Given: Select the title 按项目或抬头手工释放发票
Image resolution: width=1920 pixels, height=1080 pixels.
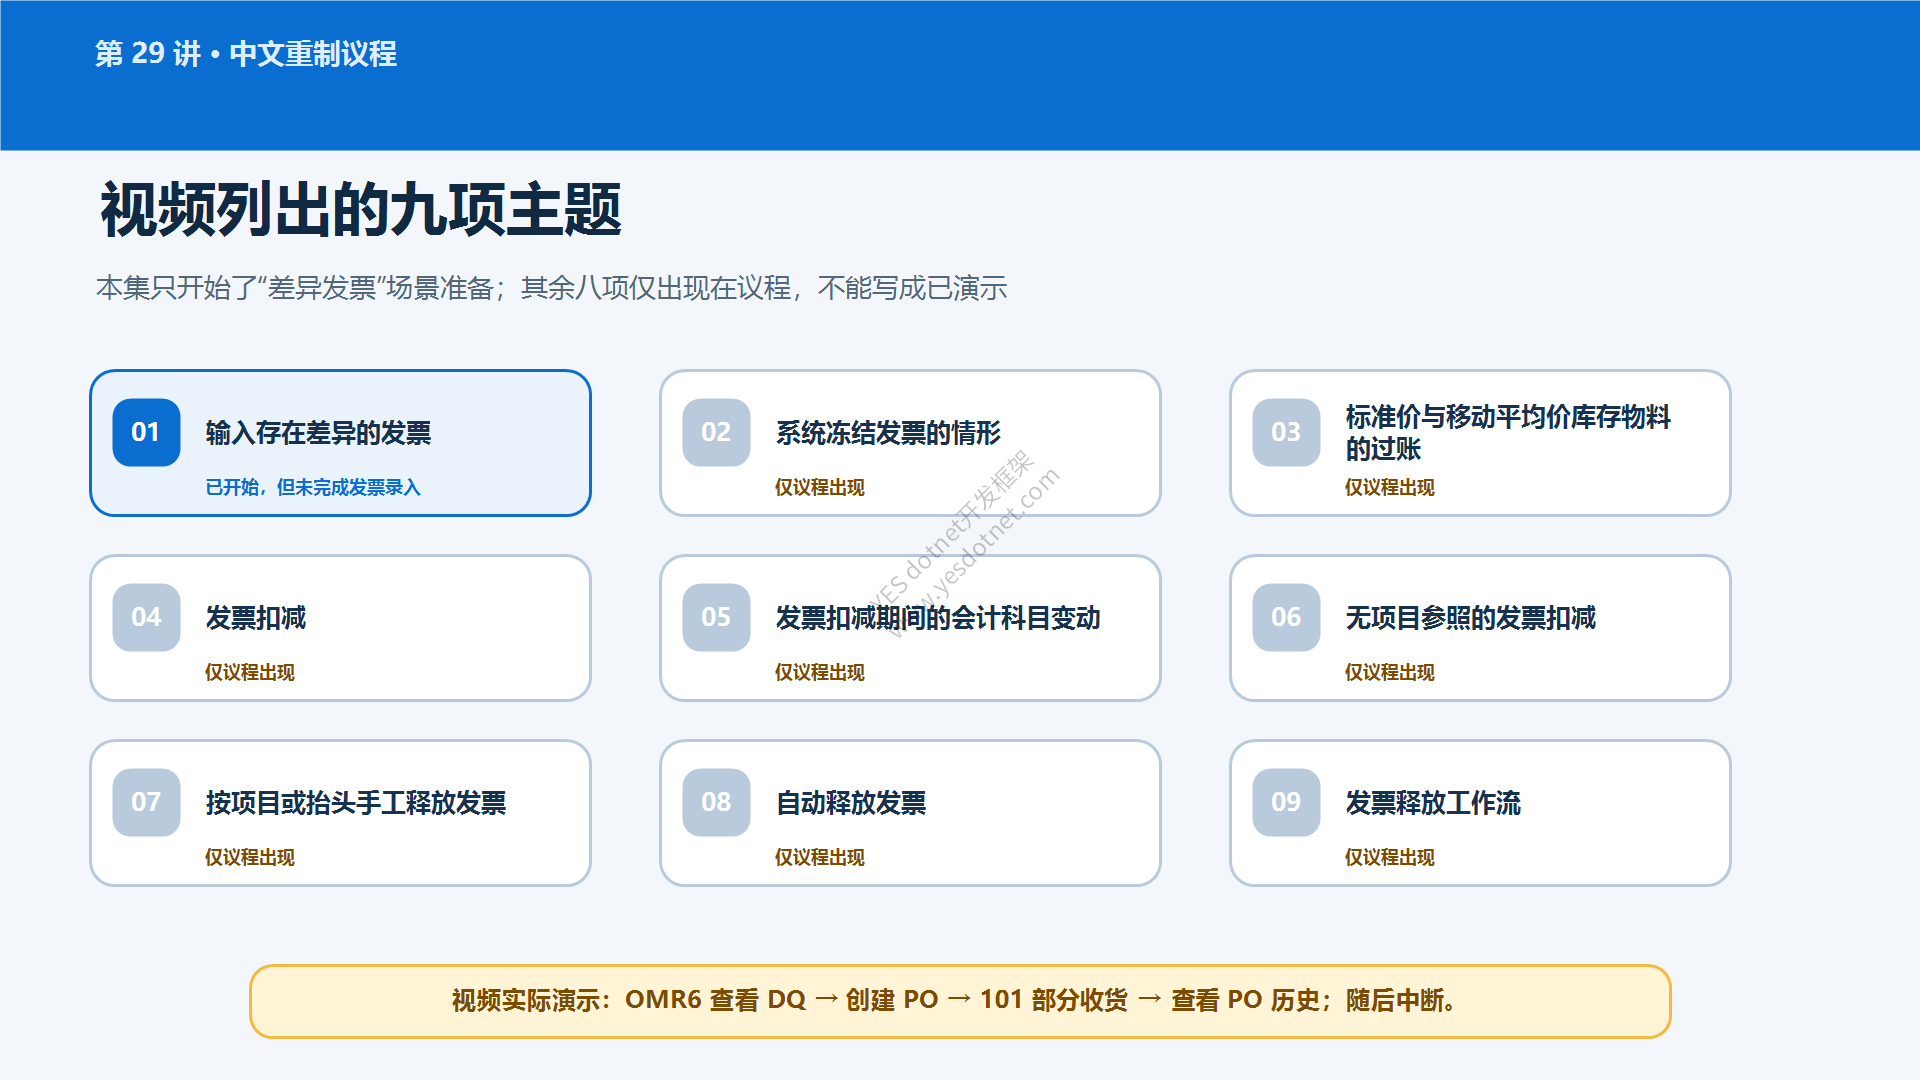Looking at the screenshot, I should point(356,803).
